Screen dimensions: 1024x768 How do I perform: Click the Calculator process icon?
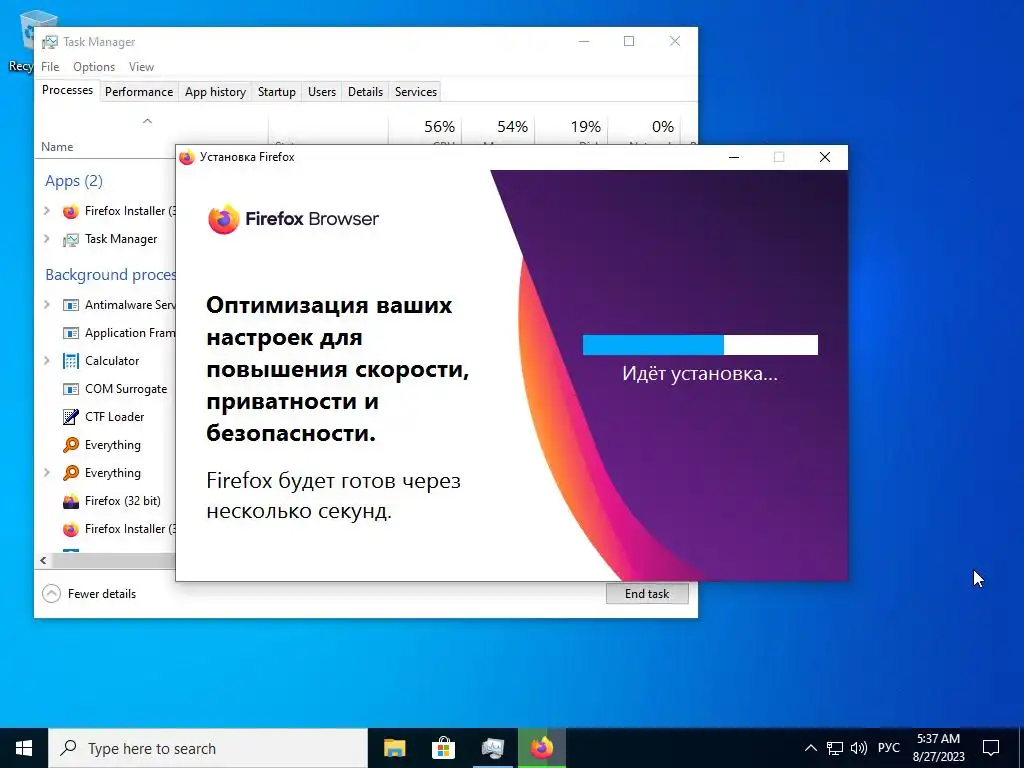coord(71,361)
